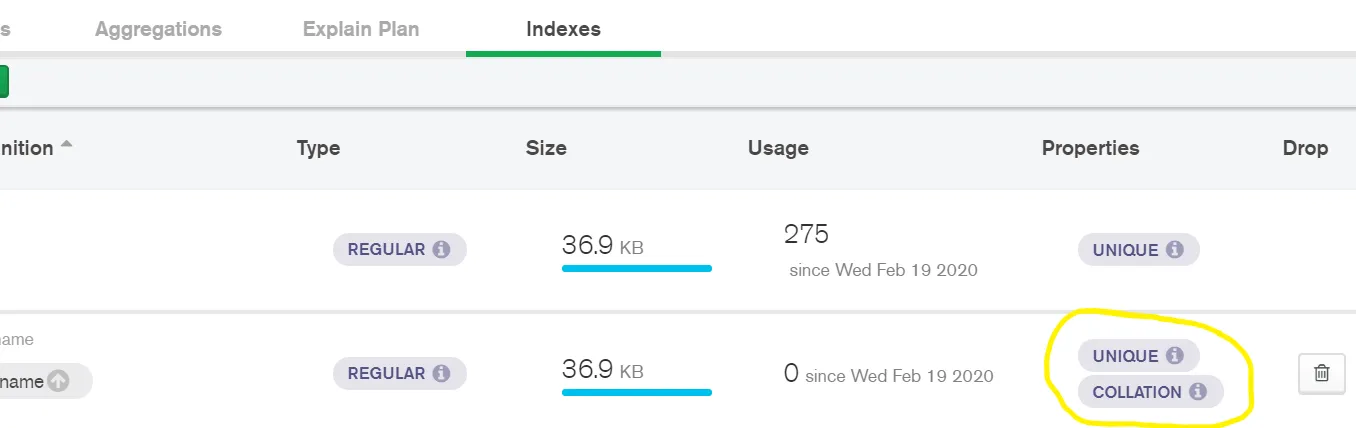This screenshot has height=428, width=1356.
Task: Open the Explain Plan tab
Action: pos(361,29)
